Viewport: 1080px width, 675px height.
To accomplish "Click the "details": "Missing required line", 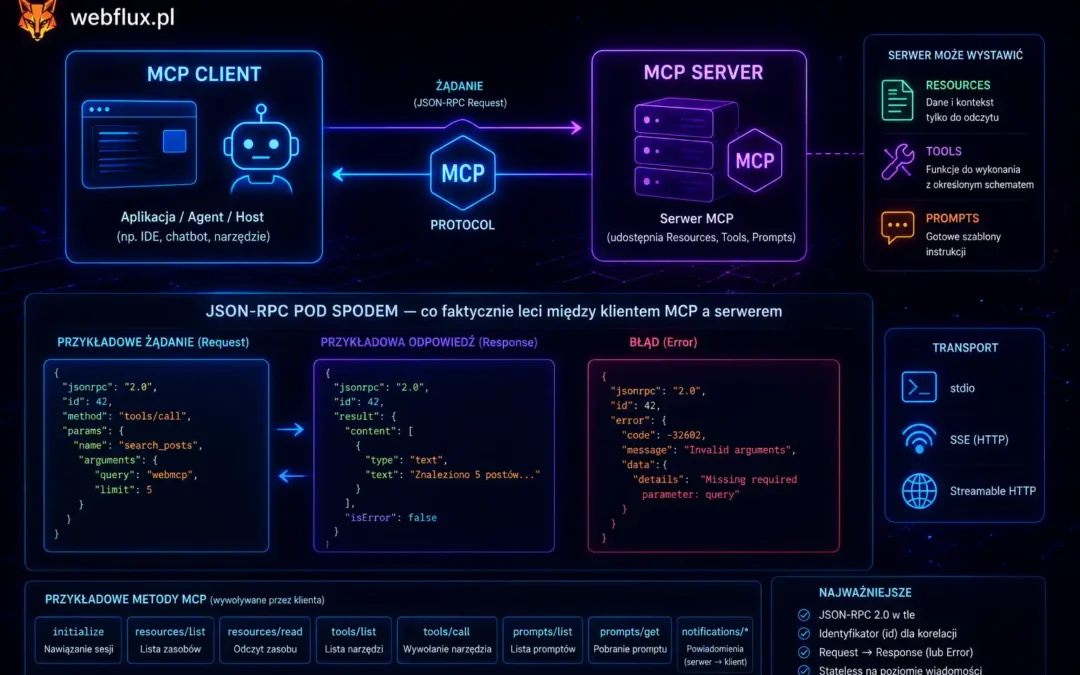I will coord(715,479).
